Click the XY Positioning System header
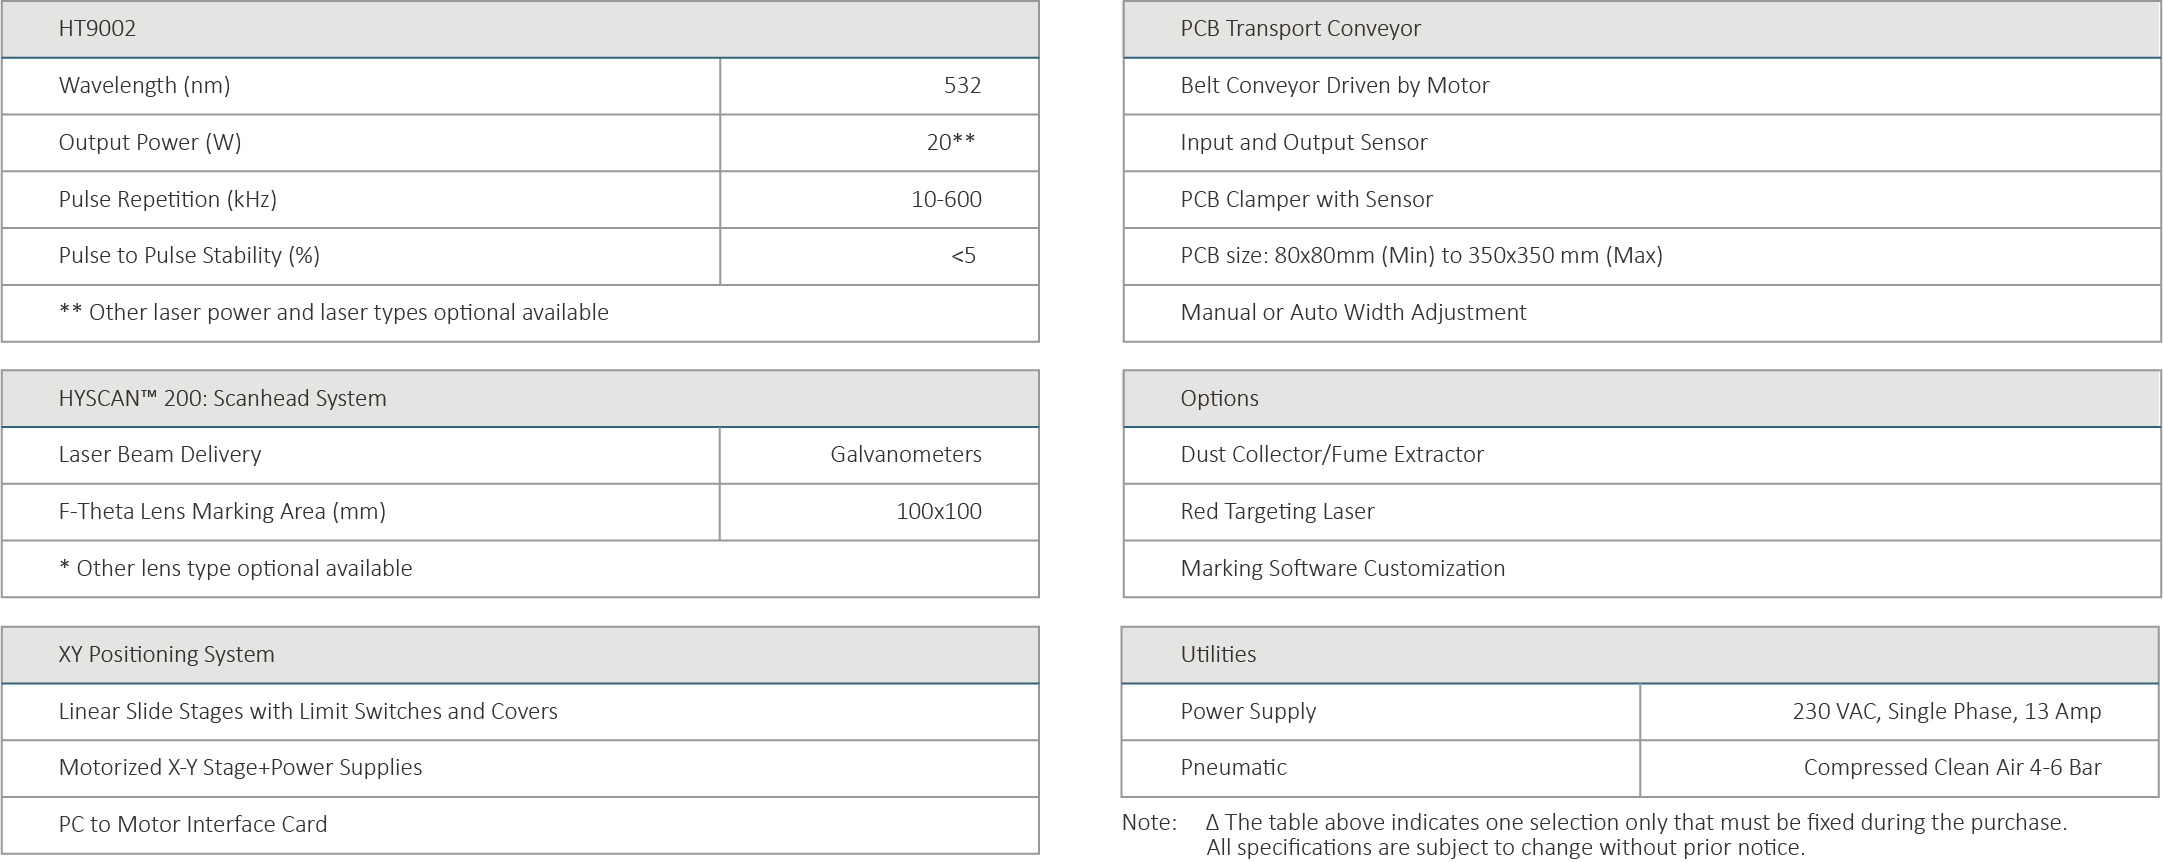The width and height of the screenshot is (2163, 862). [x=166, y=655]
